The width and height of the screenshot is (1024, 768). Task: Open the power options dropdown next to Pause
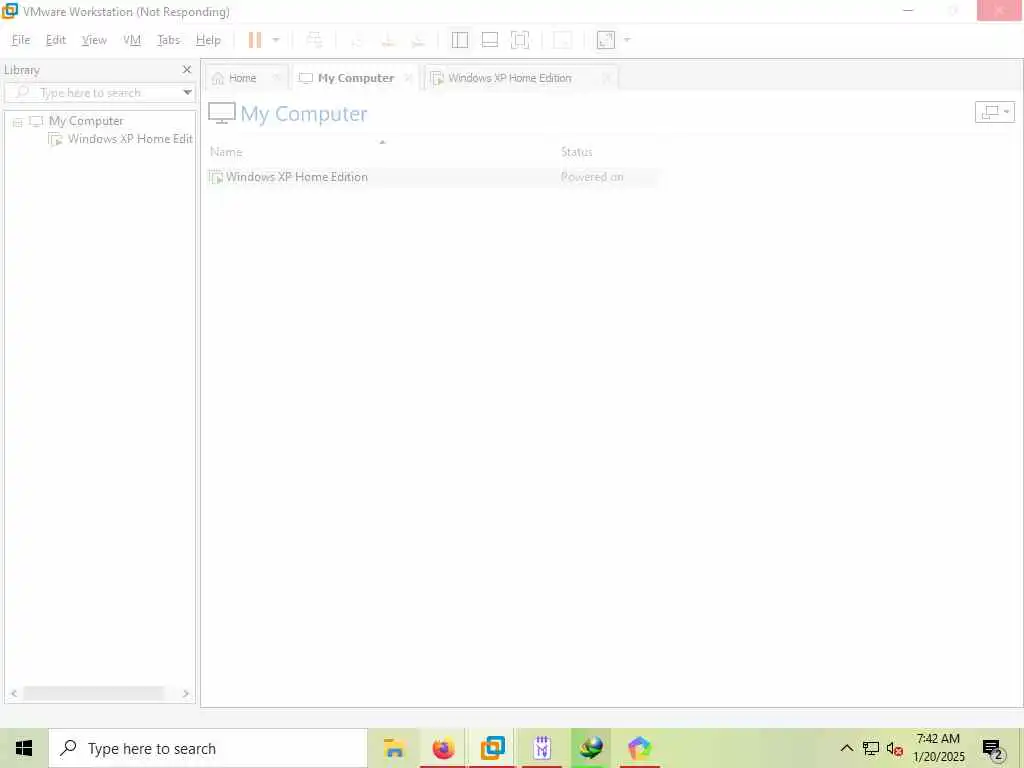[276, 40]
